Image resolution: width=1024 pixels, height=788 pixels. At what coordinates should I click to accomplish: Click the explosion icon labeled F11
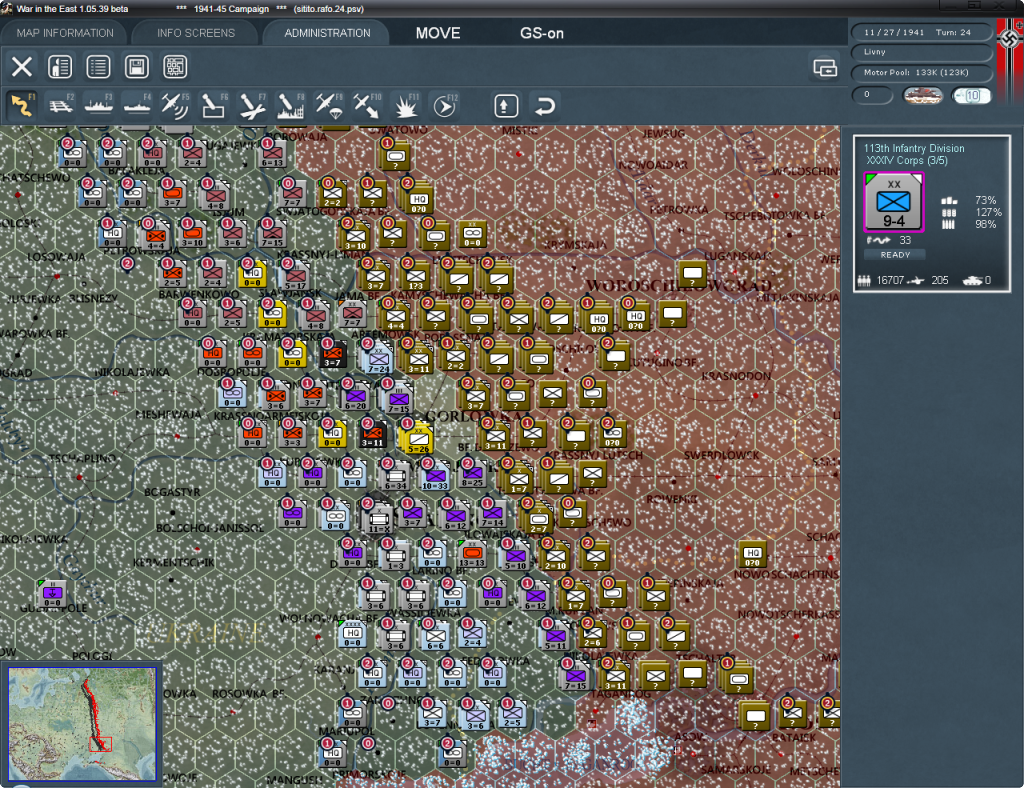point(406,105)
